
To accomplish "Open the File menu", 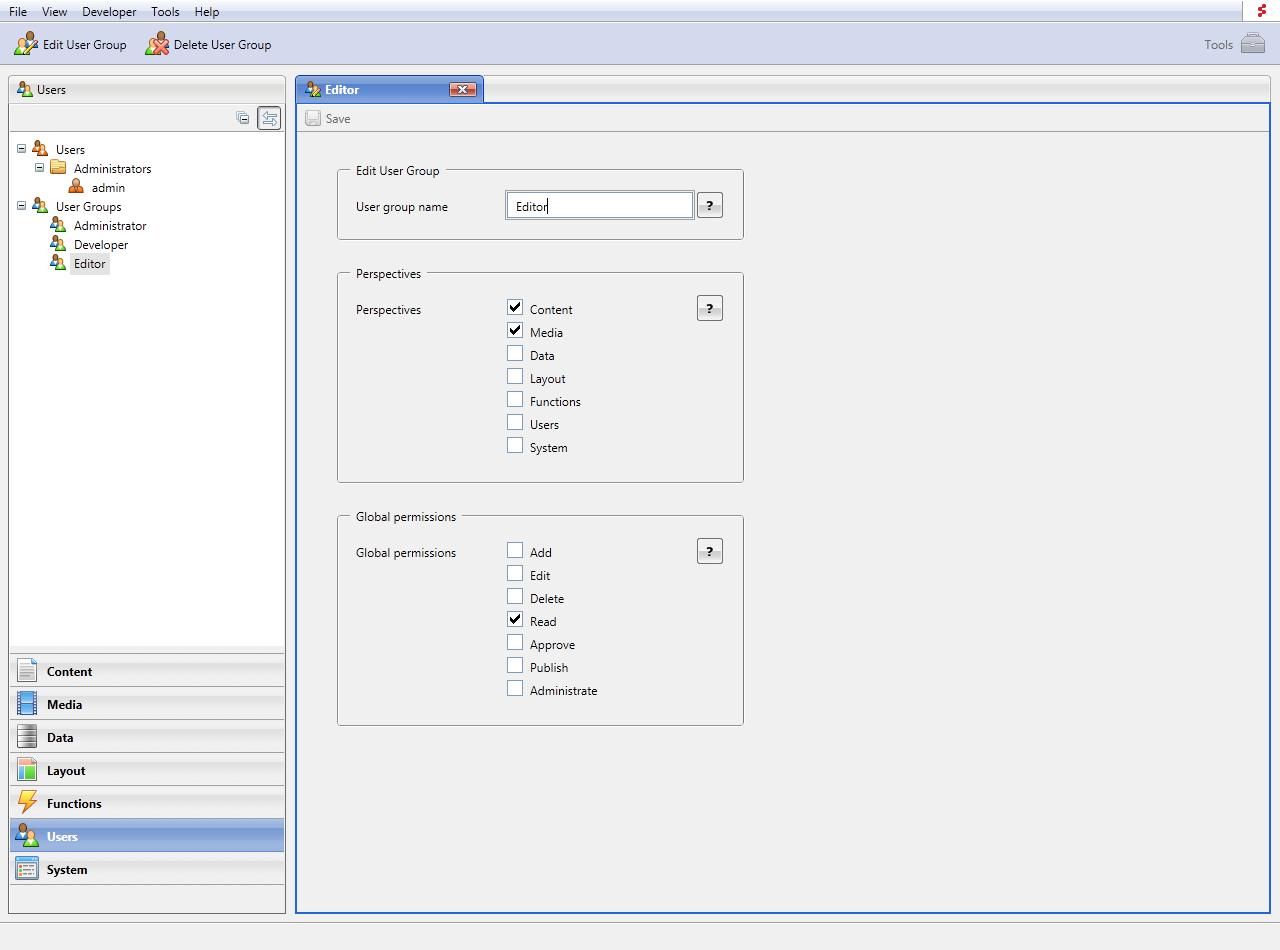I will (x=18, y=12).
